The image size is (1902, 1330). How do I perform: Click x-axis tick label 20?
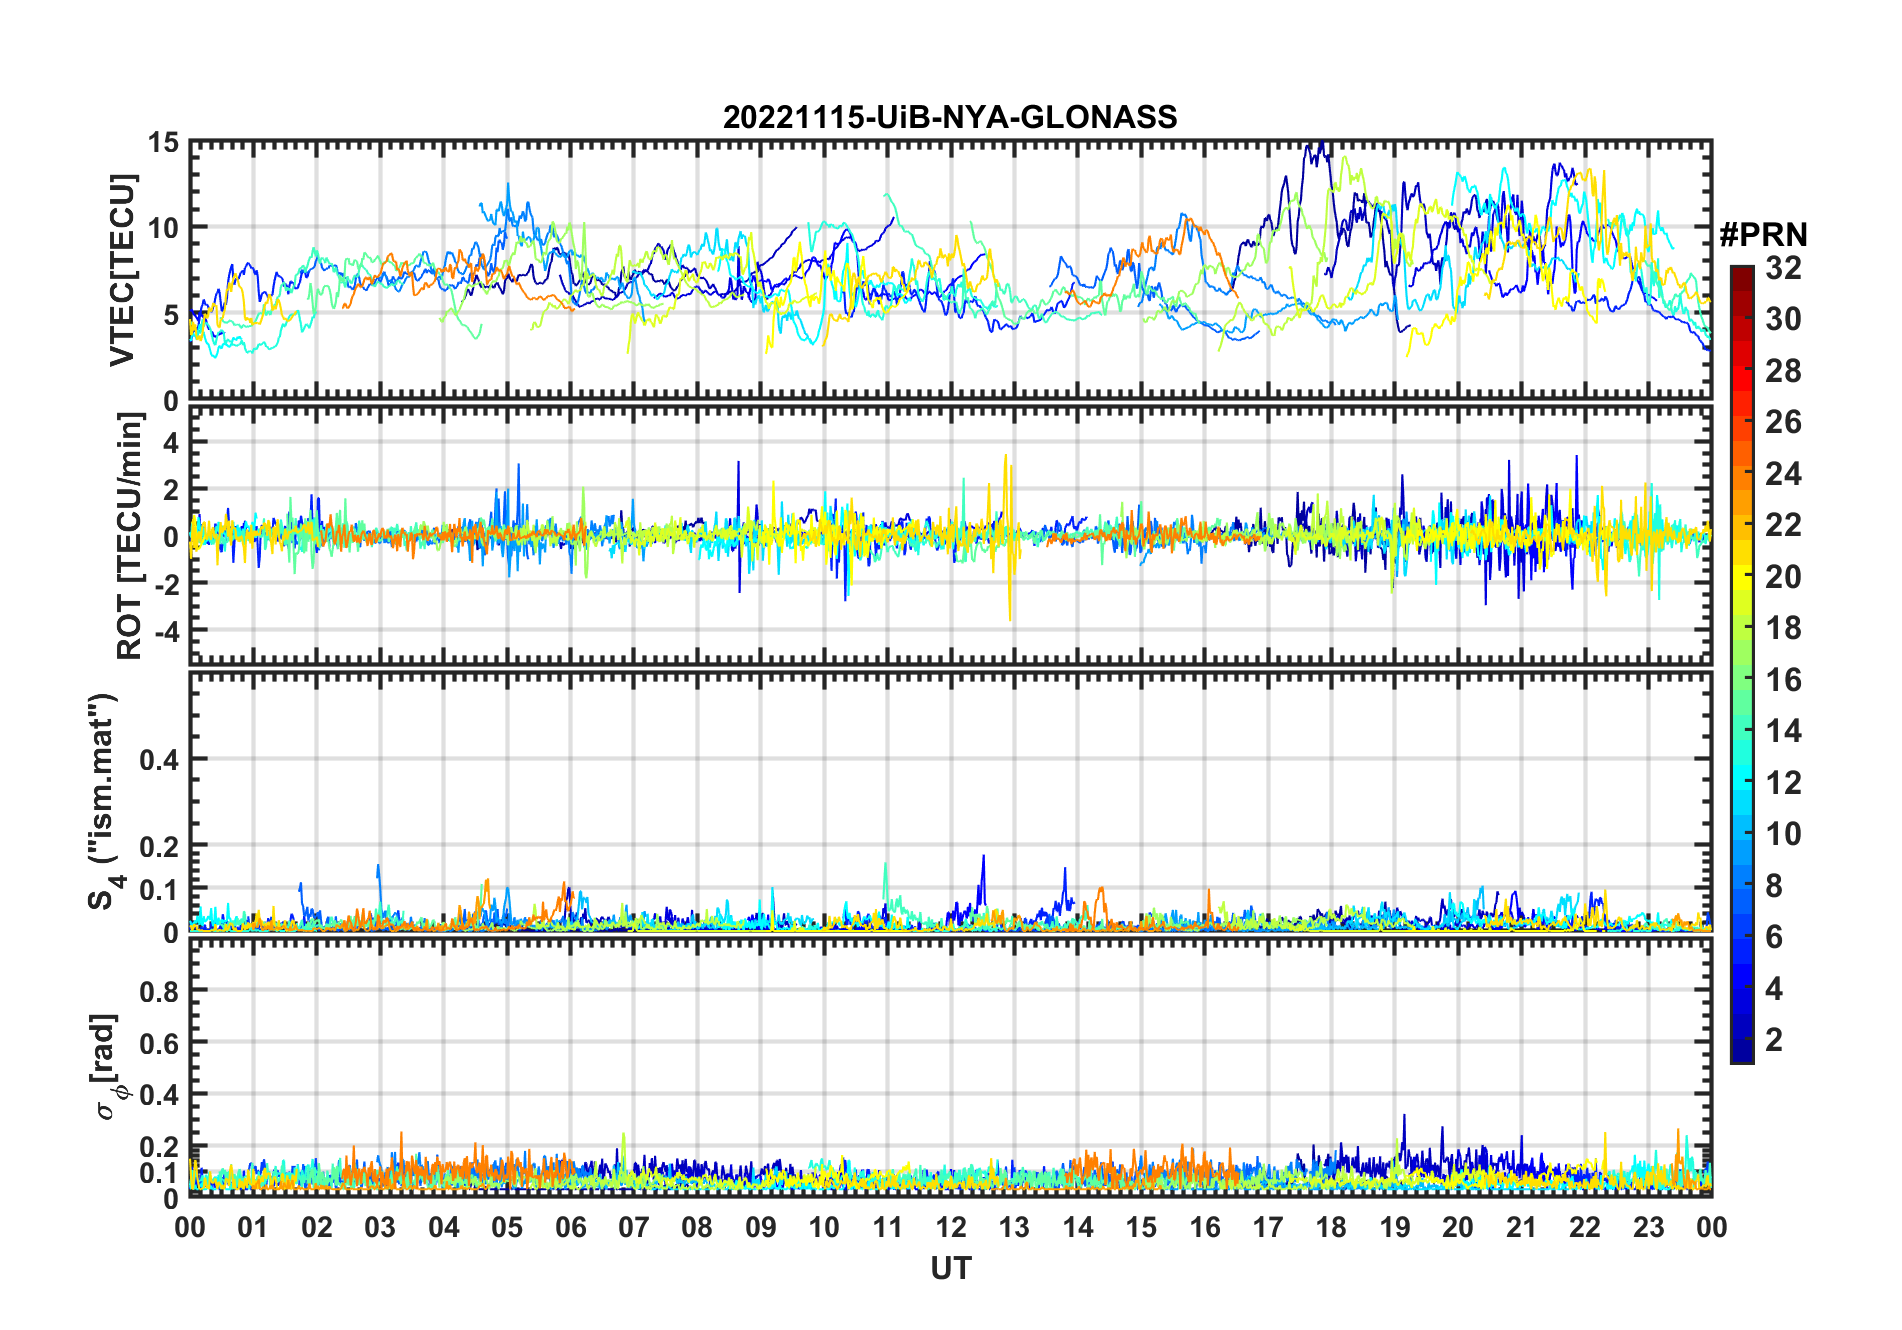(1458, 1228)
